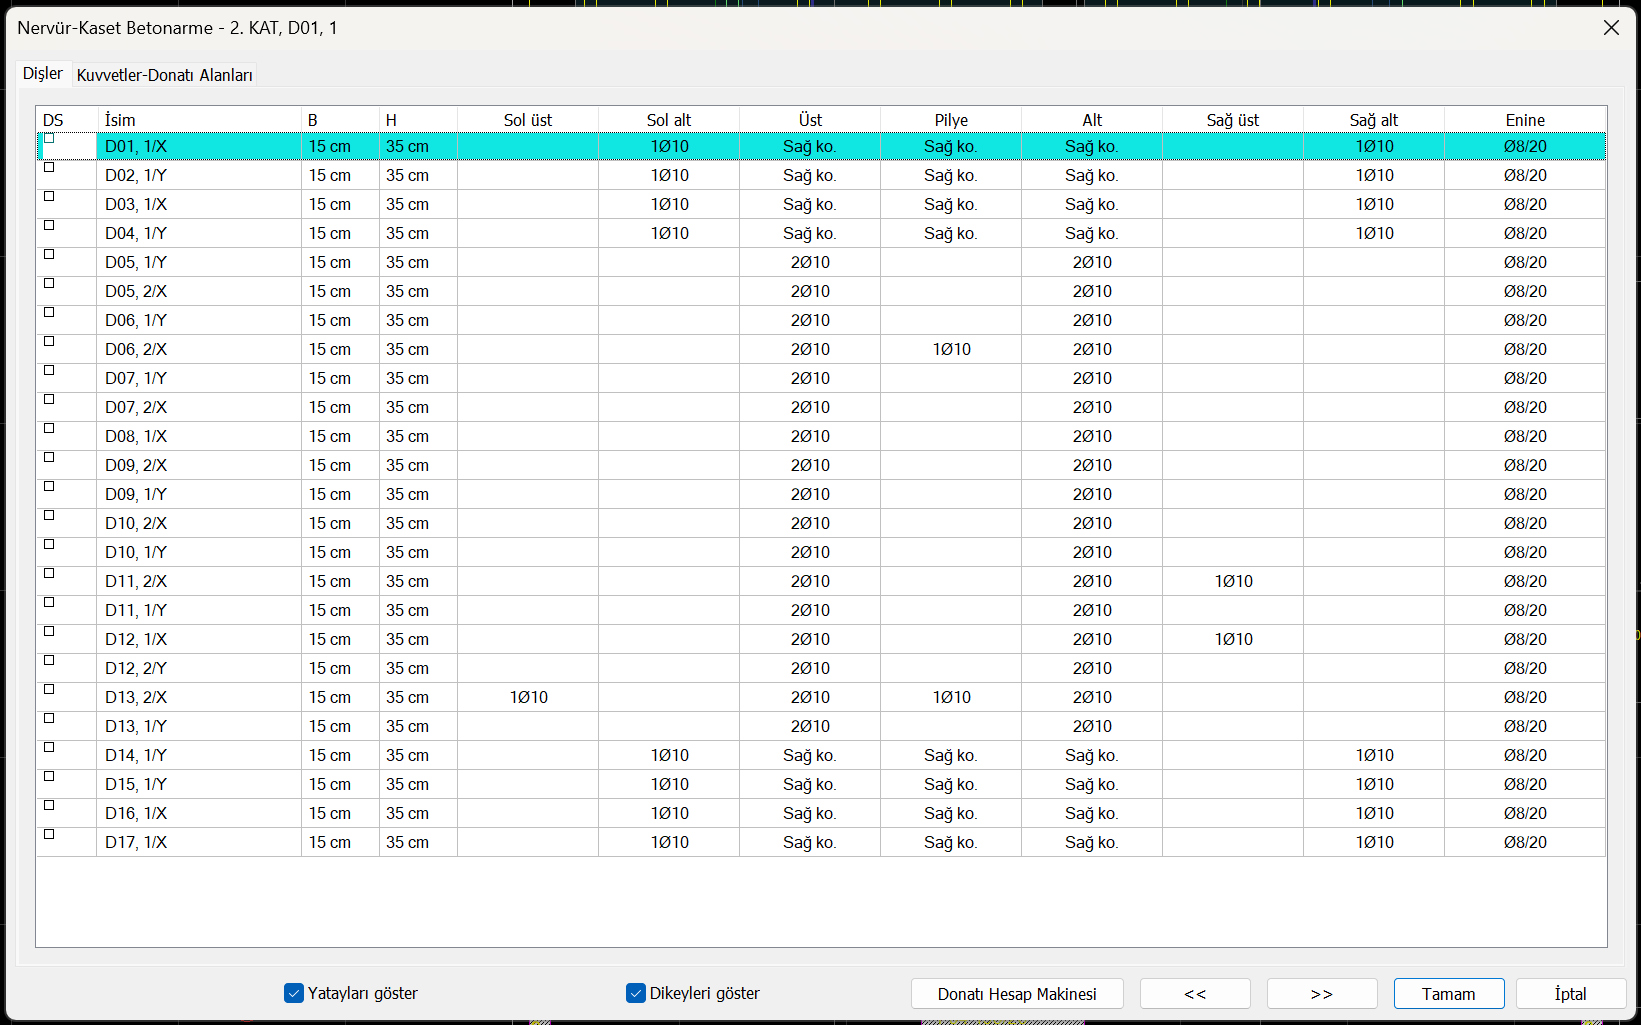
Task: Check the DS box for row D13, 2/X
Action: 49,690
